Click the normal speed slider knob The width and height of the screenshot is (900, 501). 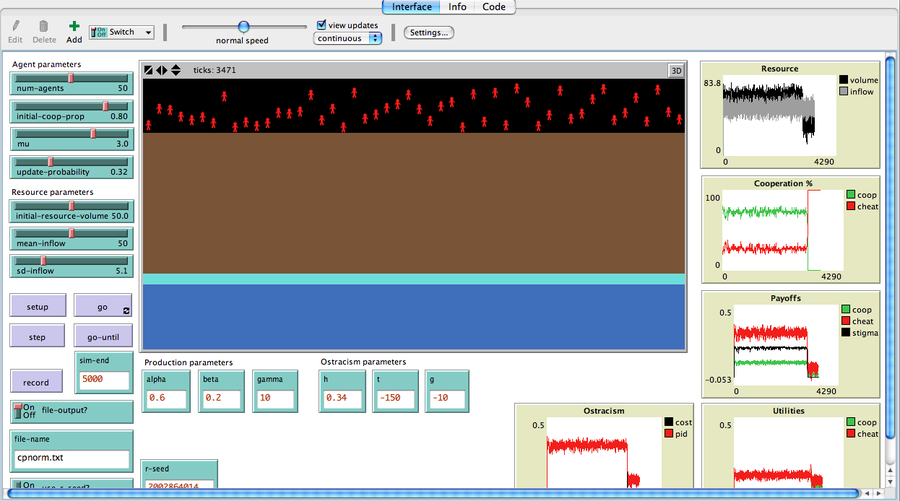(x=244, y=26)
